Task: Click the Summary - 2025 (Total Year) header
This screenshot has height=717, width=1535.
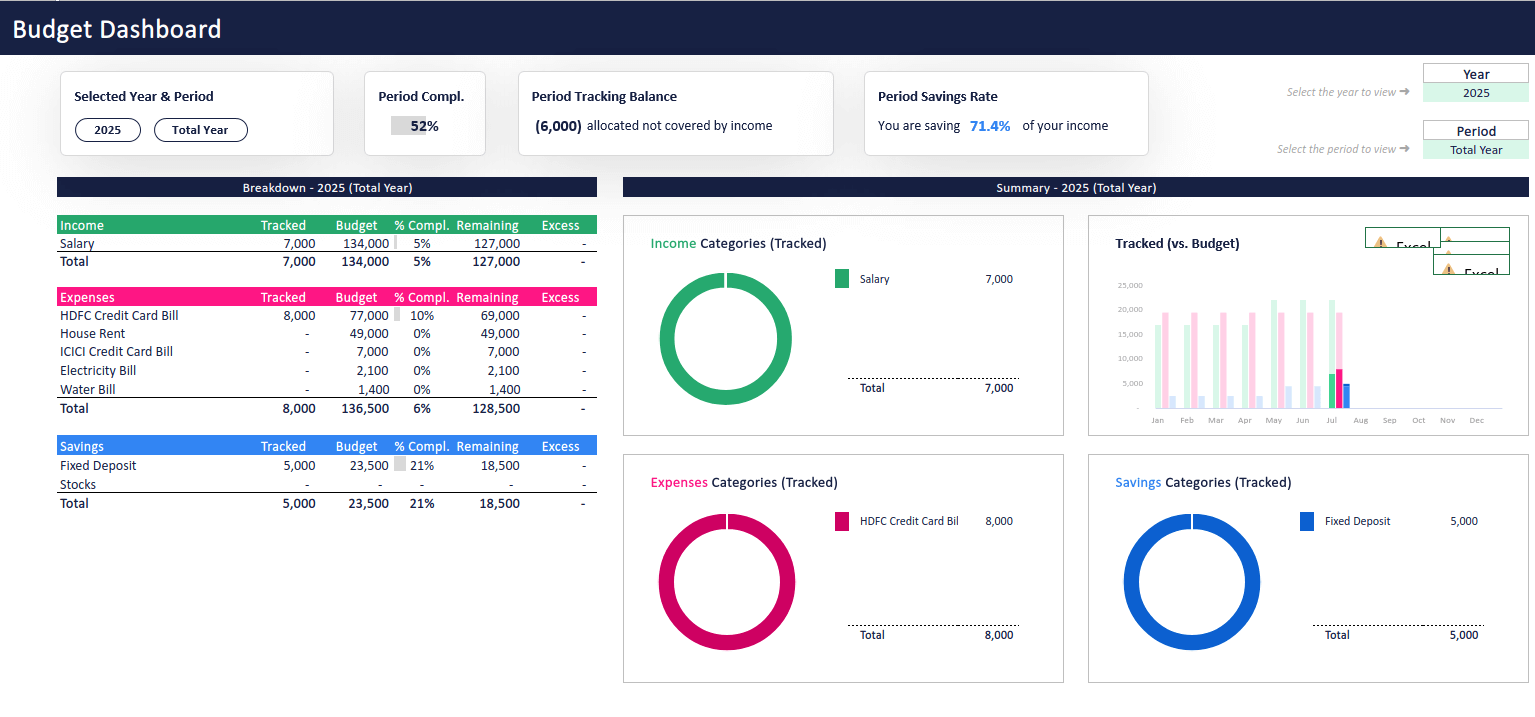Action: coord(1077,187)
